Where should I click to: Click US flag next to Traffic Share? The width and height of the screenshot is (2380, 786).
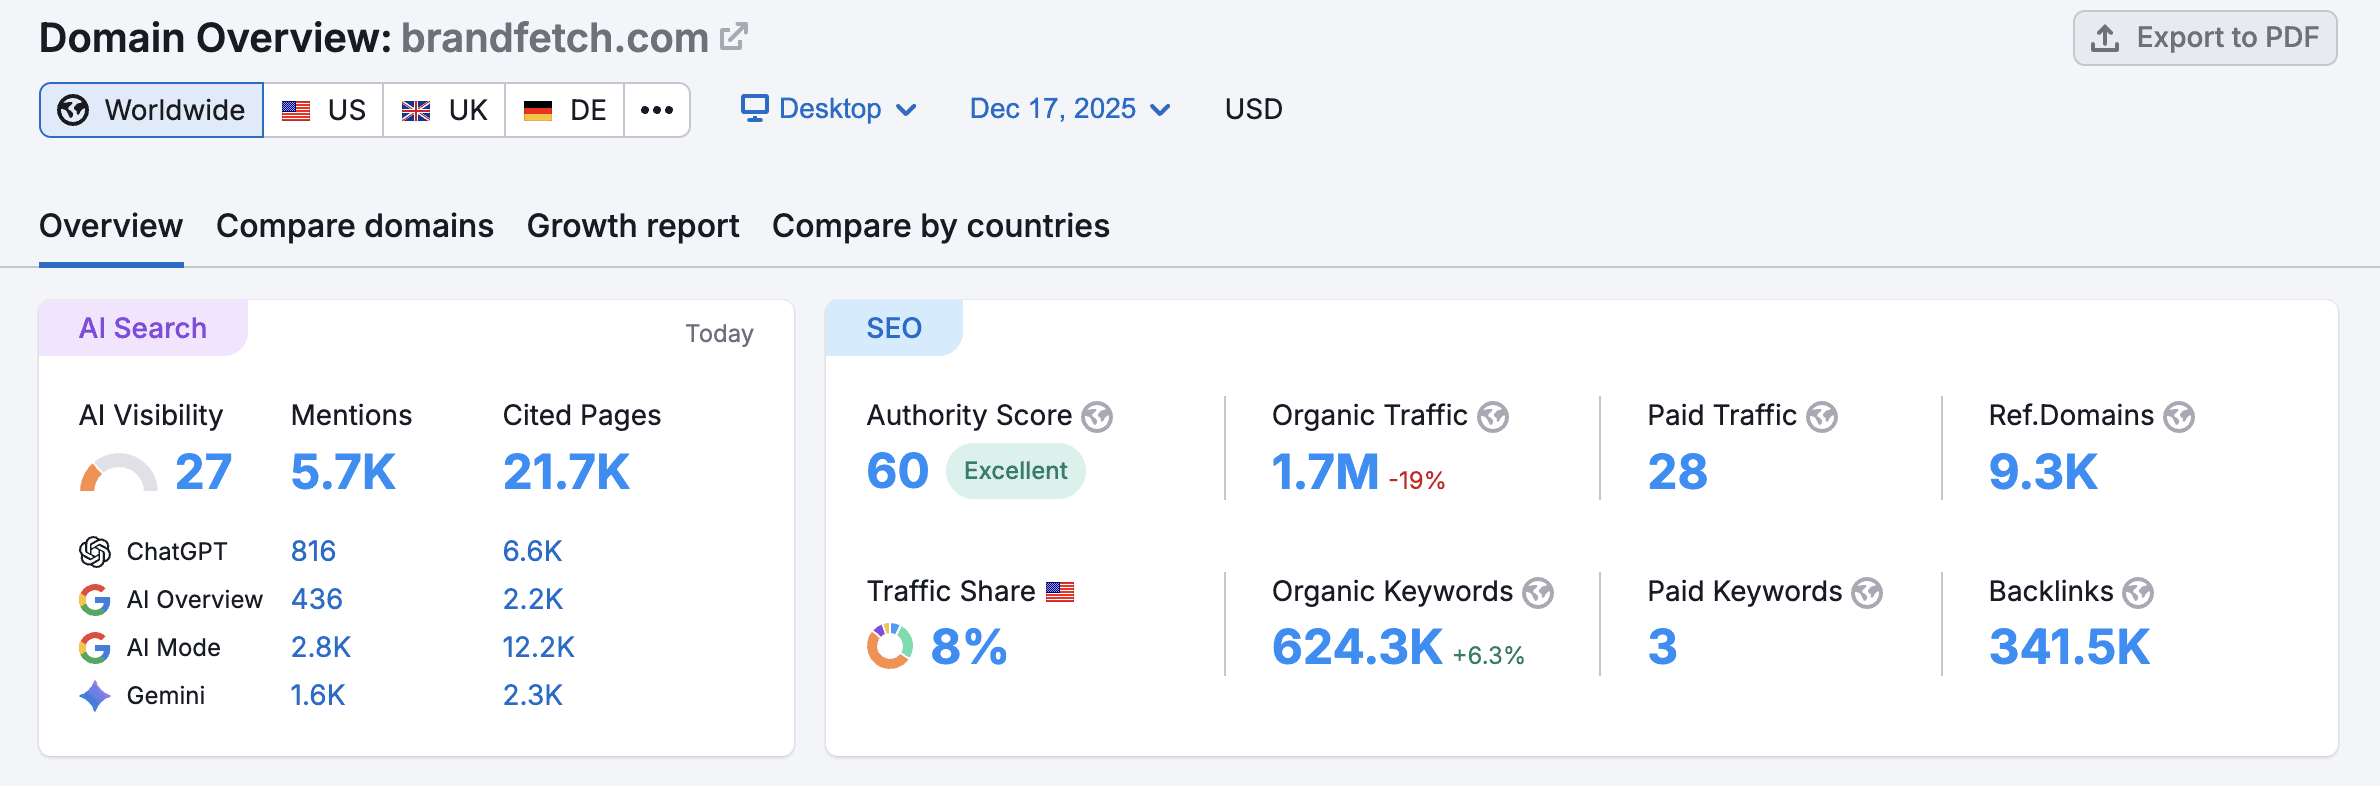(1060, 592)
